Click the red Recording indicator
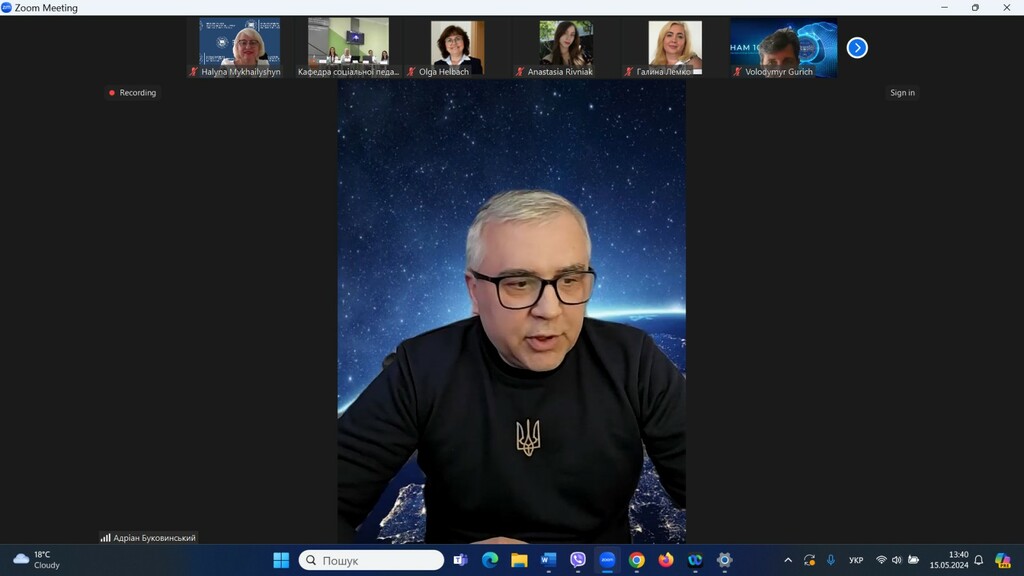1024x576 pixels. [x=132, y=93]
